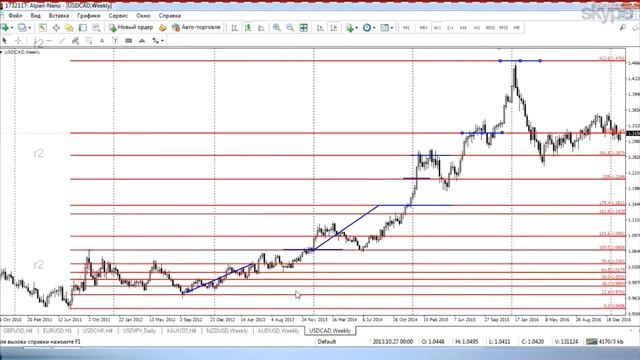
Task: Toggle chart auto scroll
Action: coord(320,28)
